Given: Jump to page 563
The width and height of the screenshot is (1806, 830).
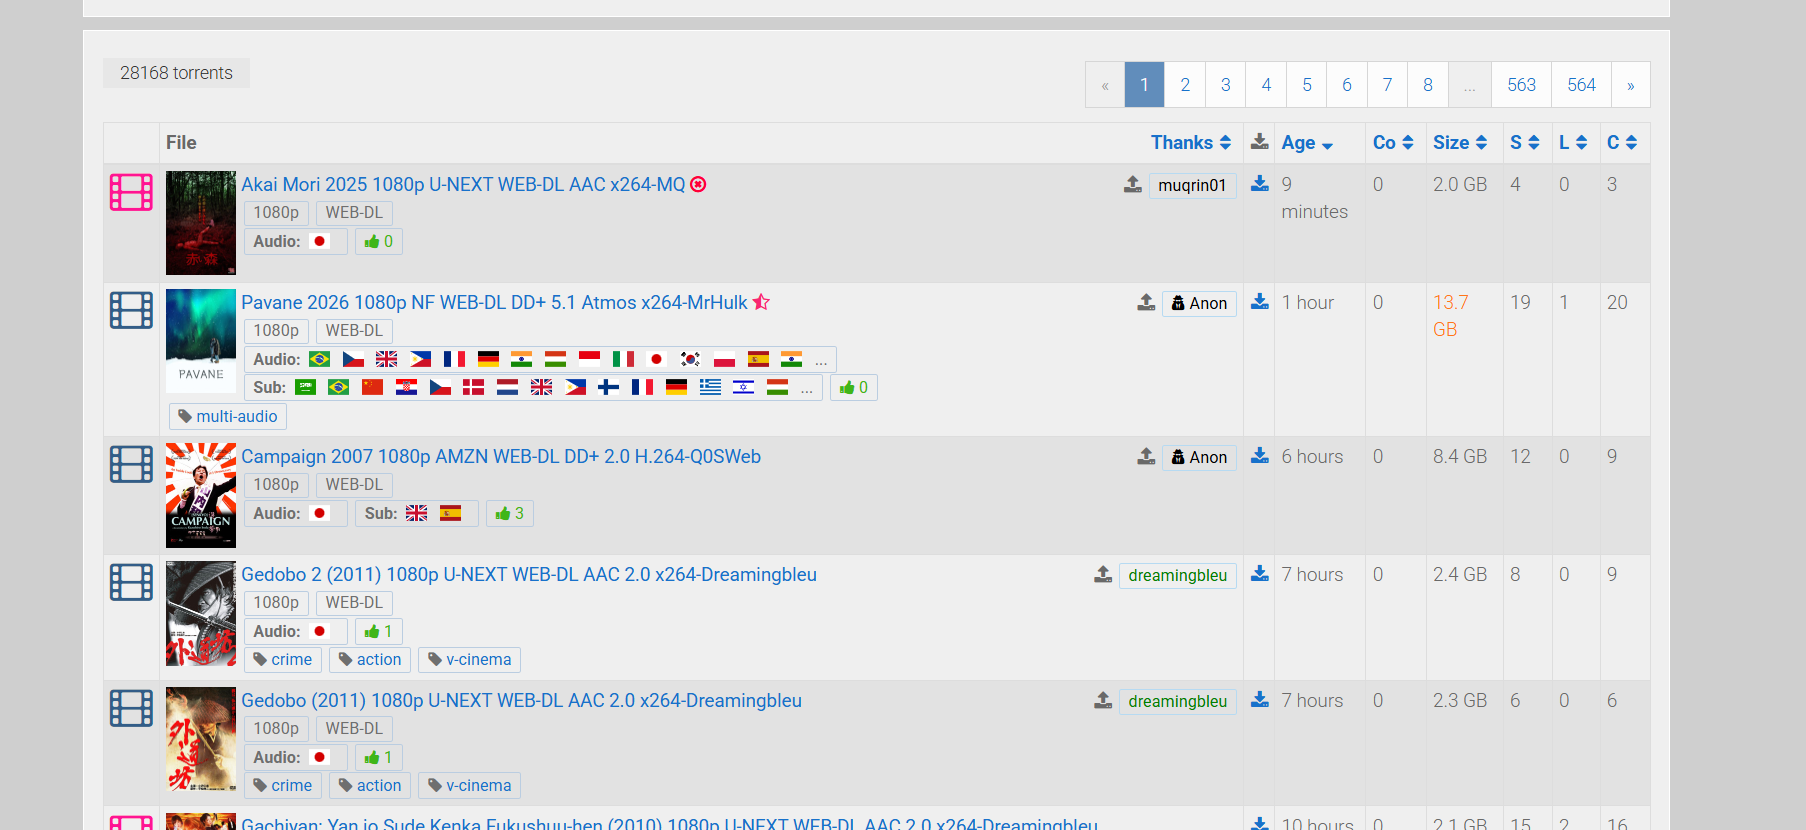Looking at the screenshot, I should tap(1522, 85).
